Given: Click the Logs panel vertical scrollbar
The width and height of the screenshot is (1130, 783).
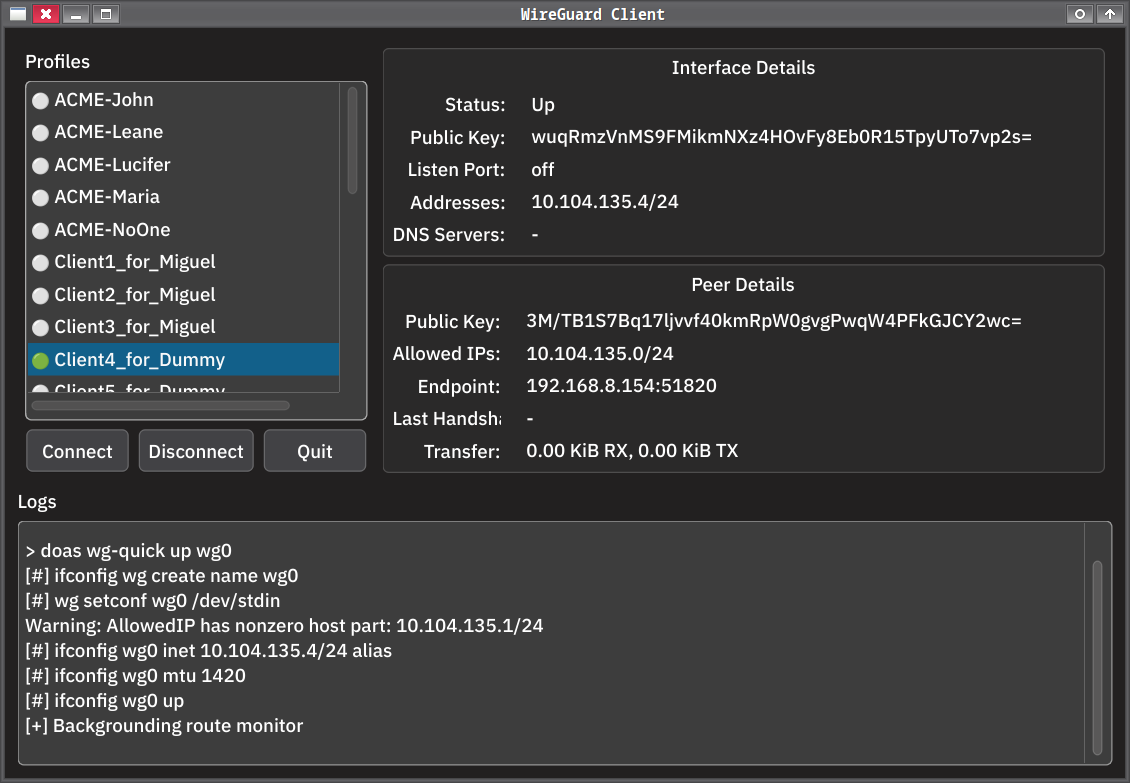Looking at the screenshot, I should tap(1098, 658).
